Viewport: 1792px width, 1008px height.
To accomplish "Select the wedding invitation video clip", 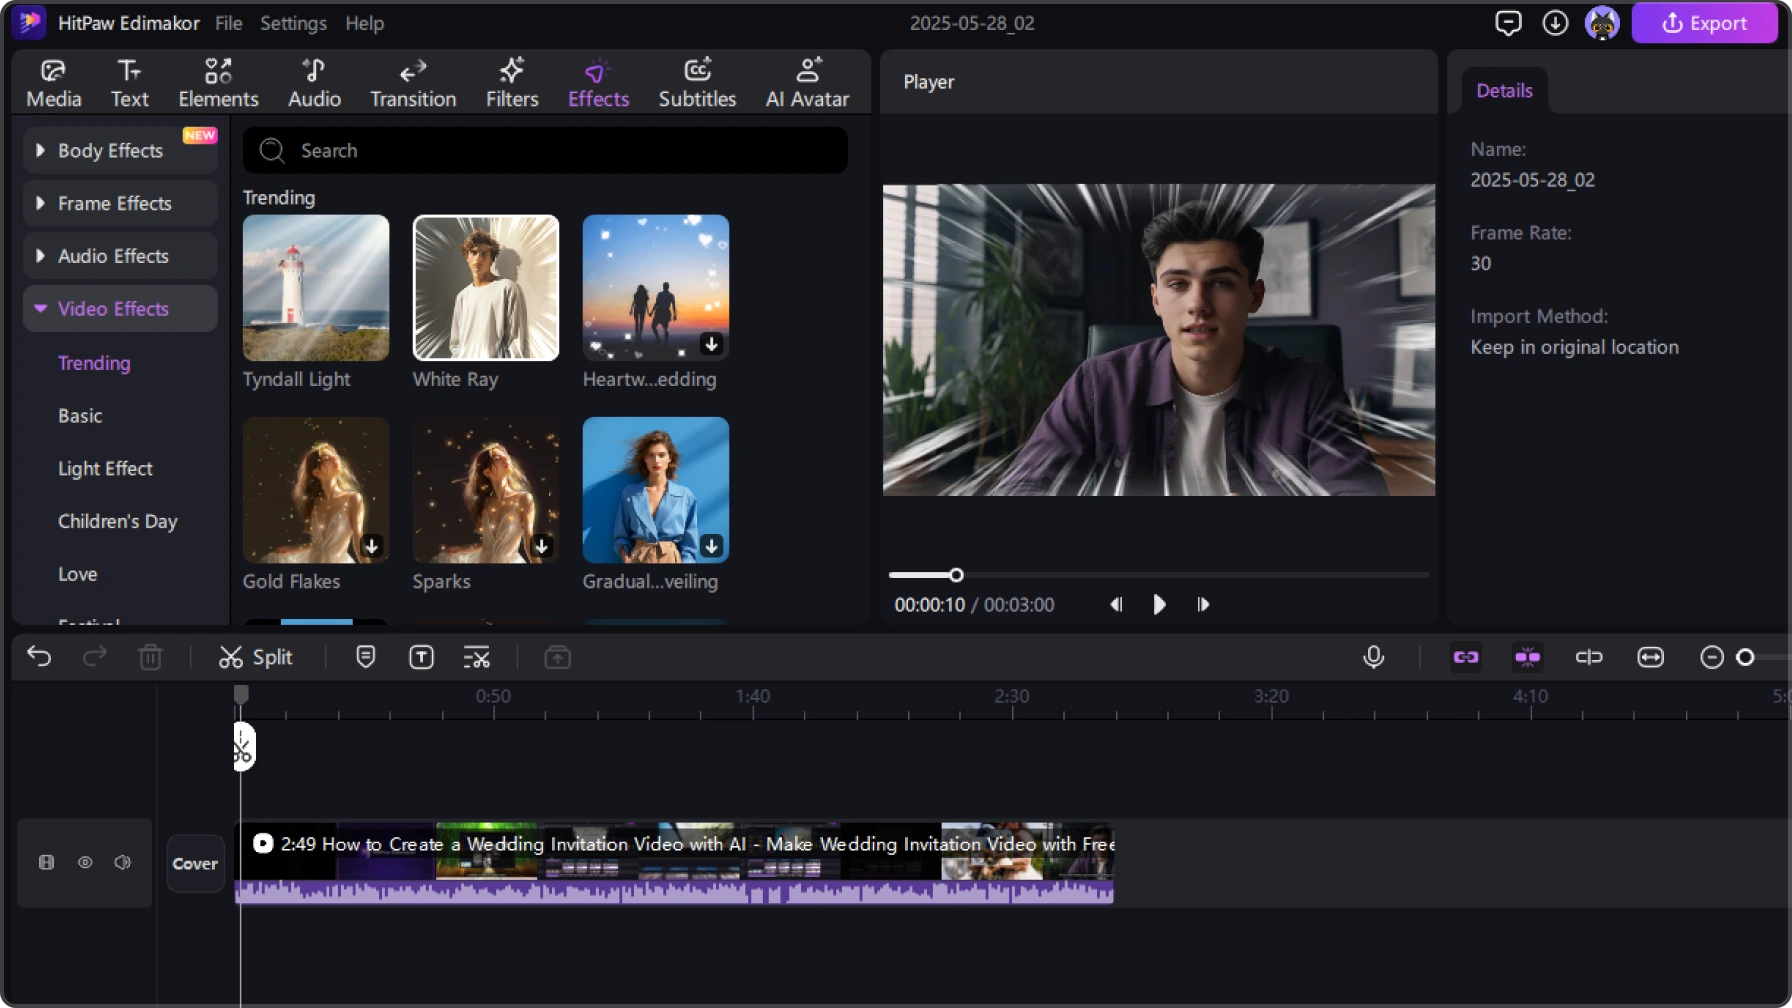I will (674, 863).
